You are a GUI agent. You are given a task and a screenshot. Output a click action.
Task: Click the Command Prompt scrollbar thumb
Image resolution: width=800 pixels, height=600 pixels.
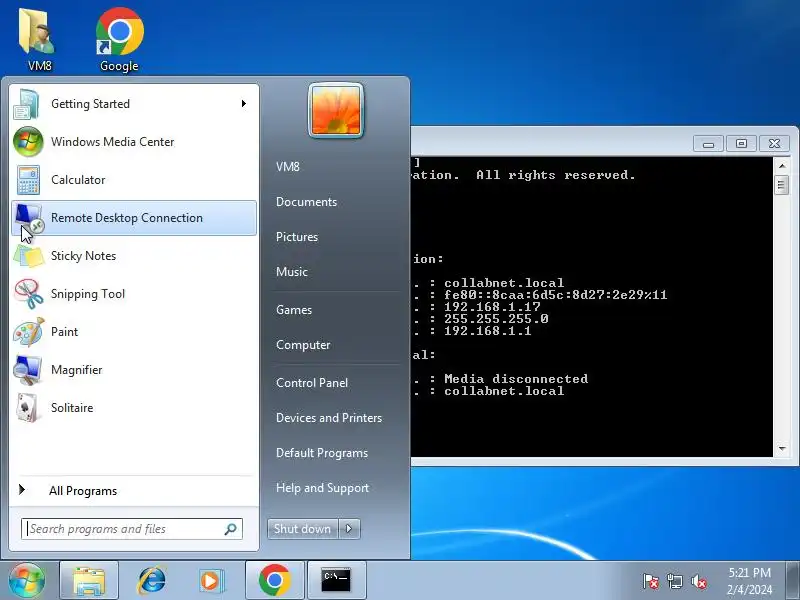pyautogui.click(x=781, y=185)
